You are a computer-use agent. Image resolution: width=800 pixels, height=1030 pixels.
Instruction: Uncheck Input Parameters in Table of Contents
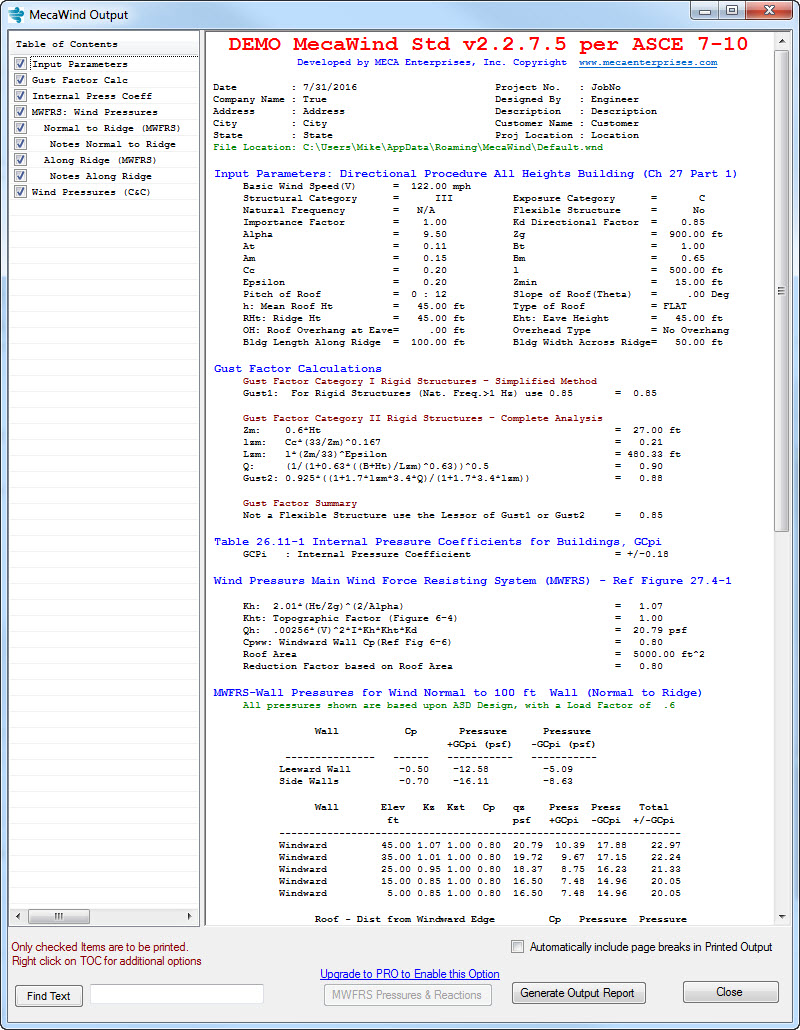click(22, 64)
